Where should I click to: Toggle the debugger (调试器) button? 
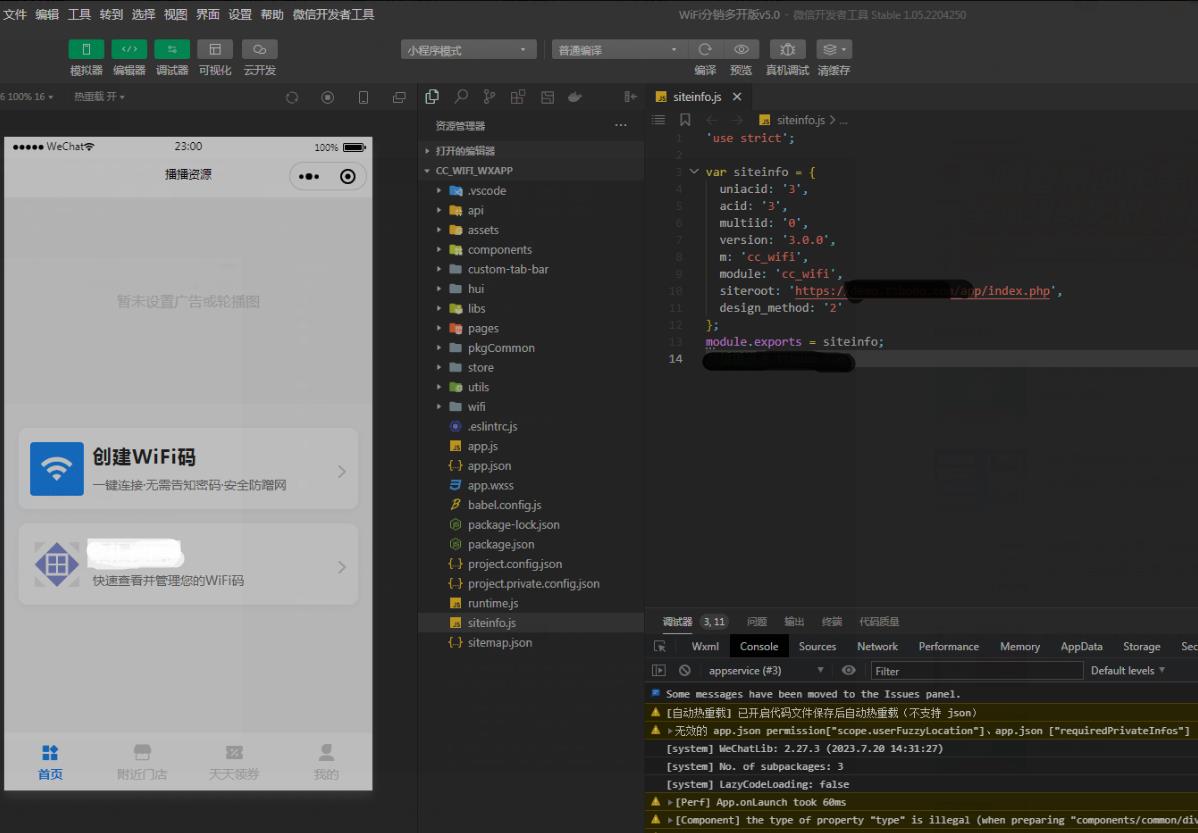coord(172,49)
